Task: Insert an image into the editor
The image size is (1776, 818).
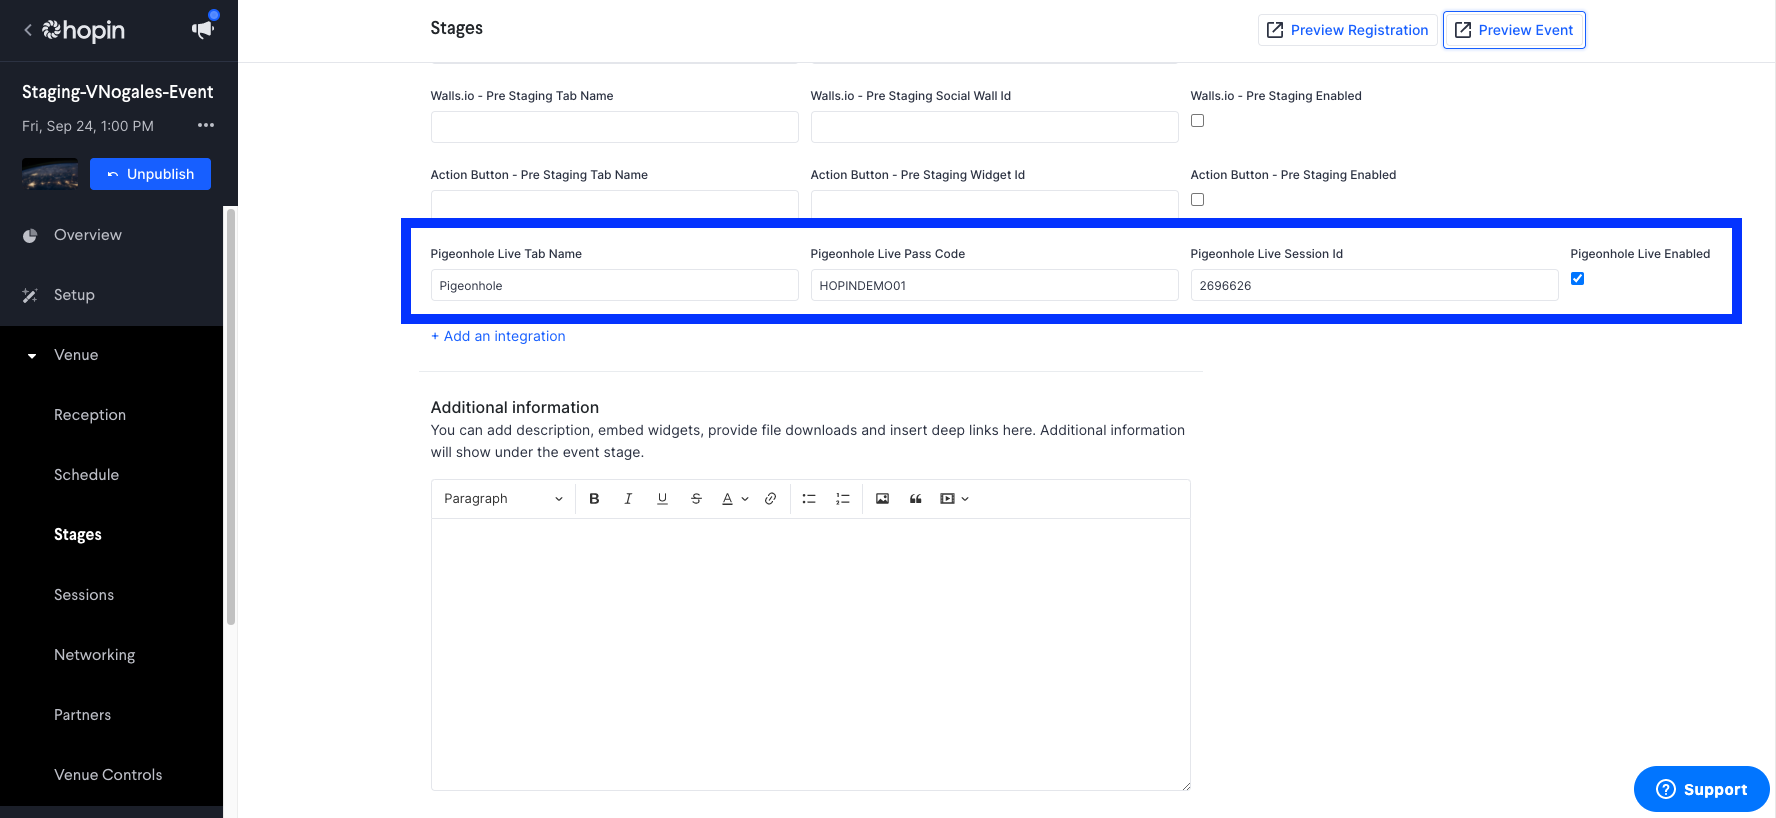Action: (882, 499)
